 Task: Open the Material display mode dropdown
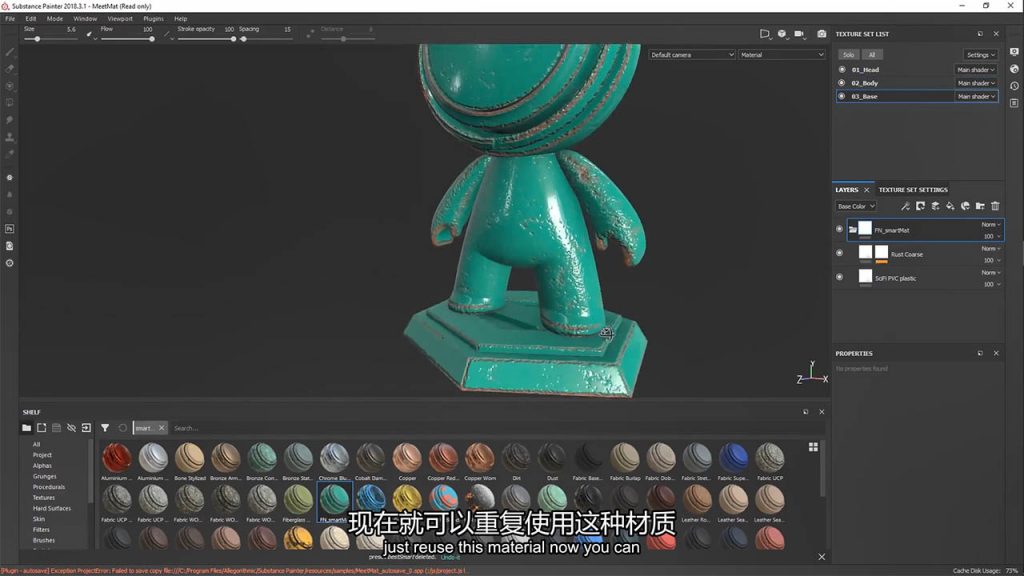coord(782,55)
